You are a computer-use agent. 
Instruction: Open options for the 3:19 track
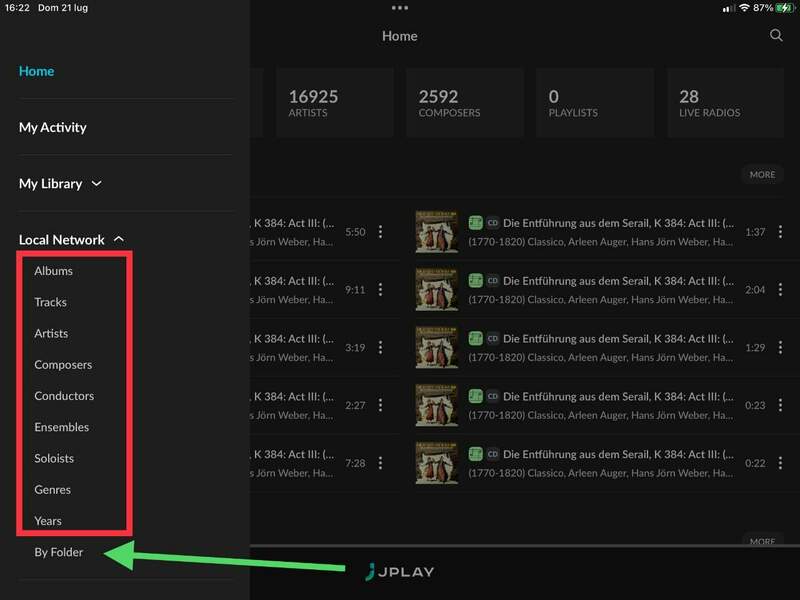pyautogui.click(x=380, y=347)
